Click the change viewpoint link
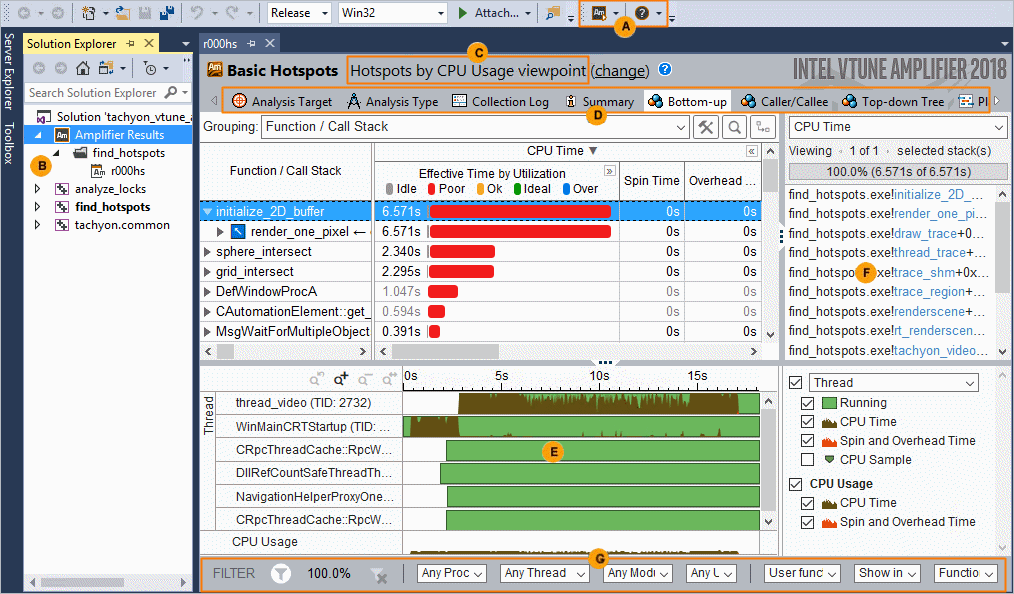Image resolution: width=1014 pixels, height=594 pixels. click(620, 71)
